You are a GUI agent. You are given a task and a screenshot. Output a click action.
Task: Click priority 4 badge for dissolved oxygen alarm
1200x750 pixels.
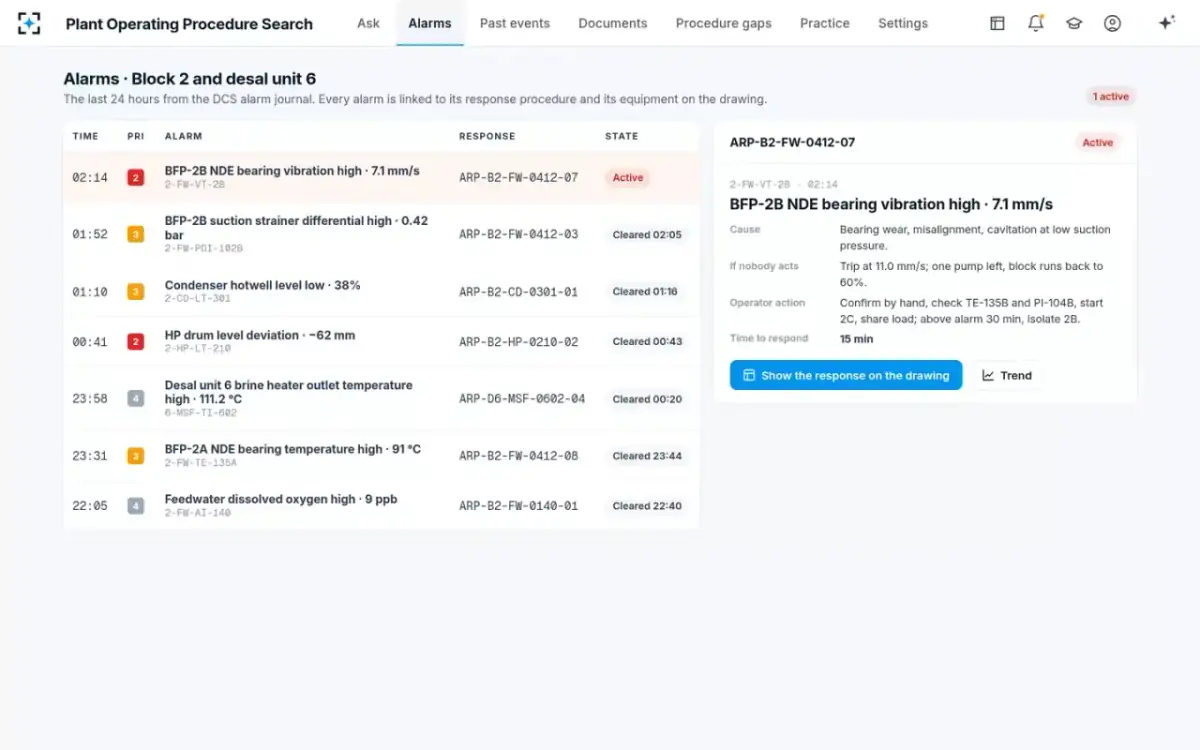tap(135, 506)
